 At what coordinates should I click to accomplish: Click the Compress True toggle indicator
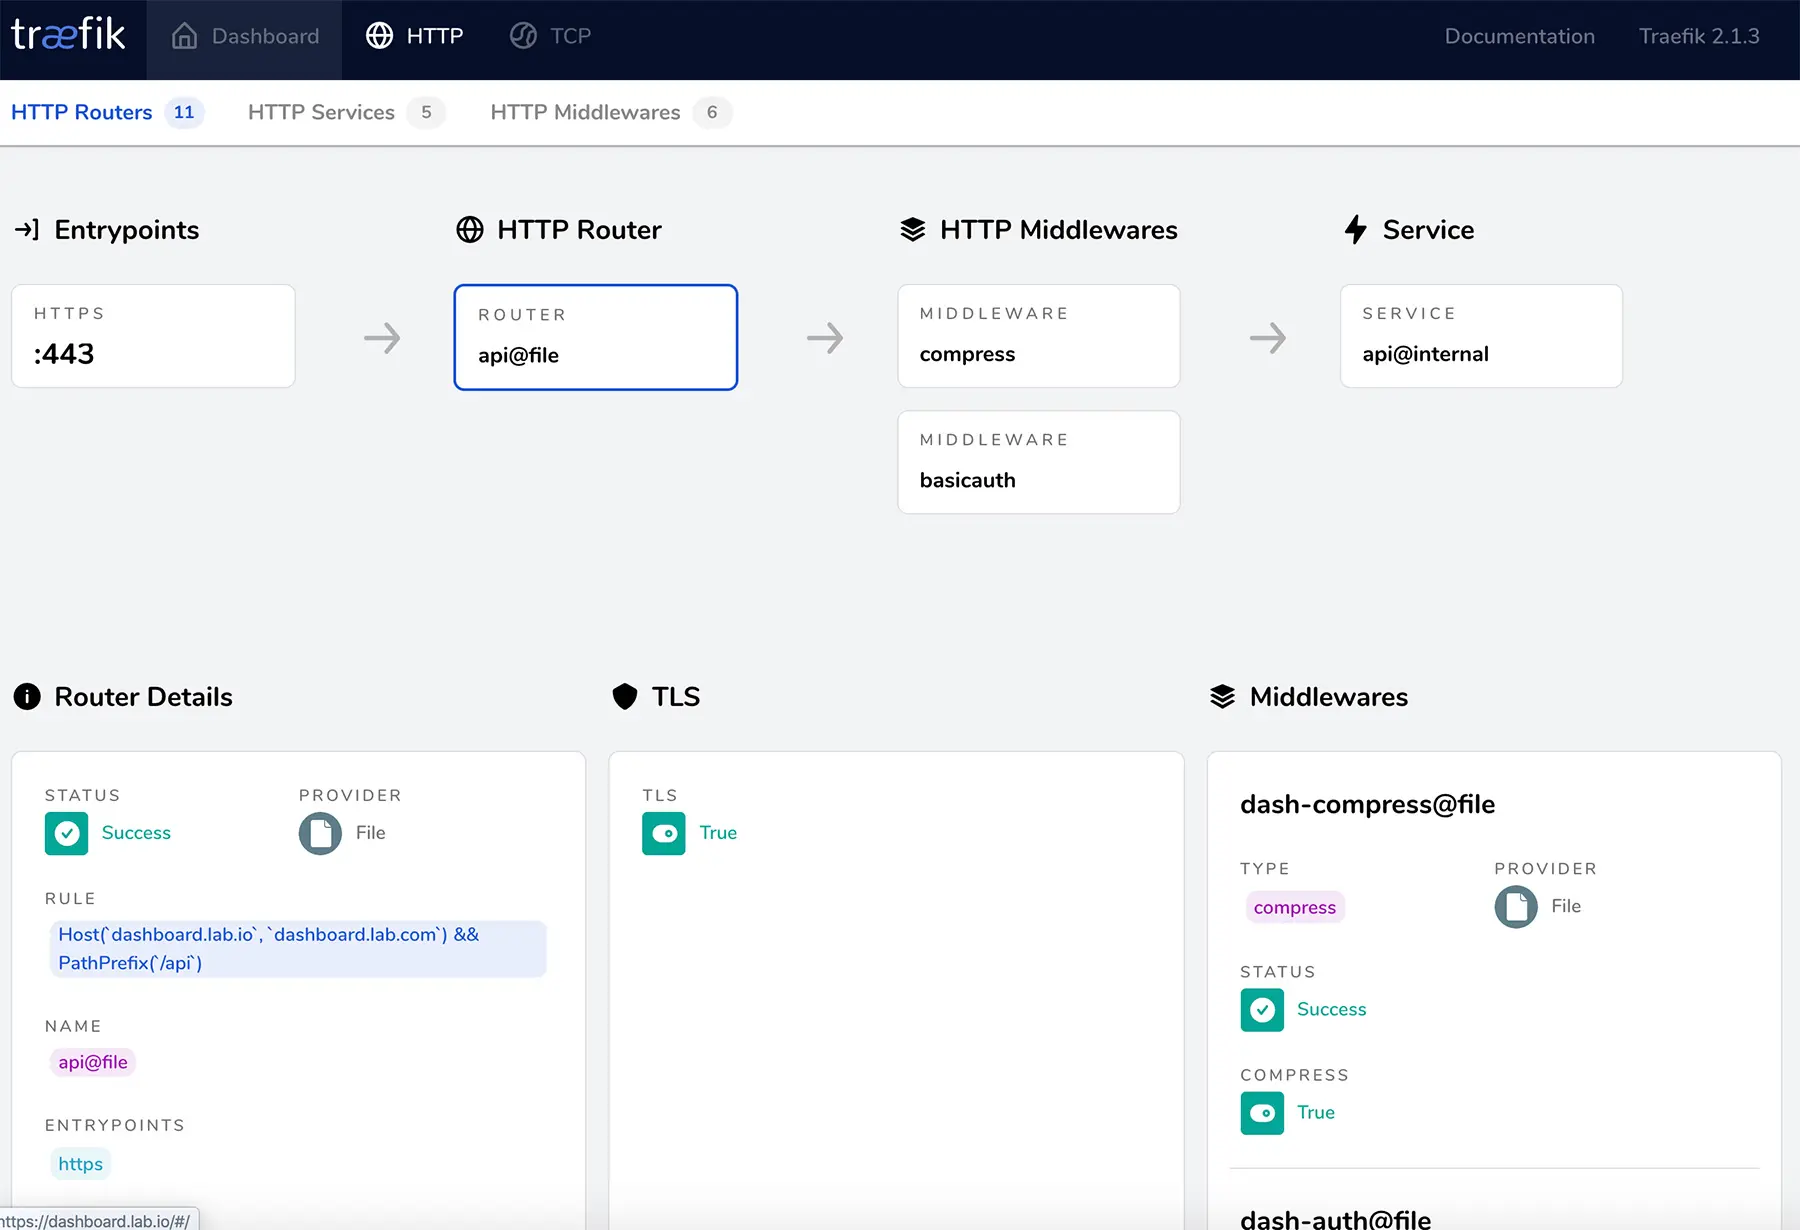(1262, 1113)
